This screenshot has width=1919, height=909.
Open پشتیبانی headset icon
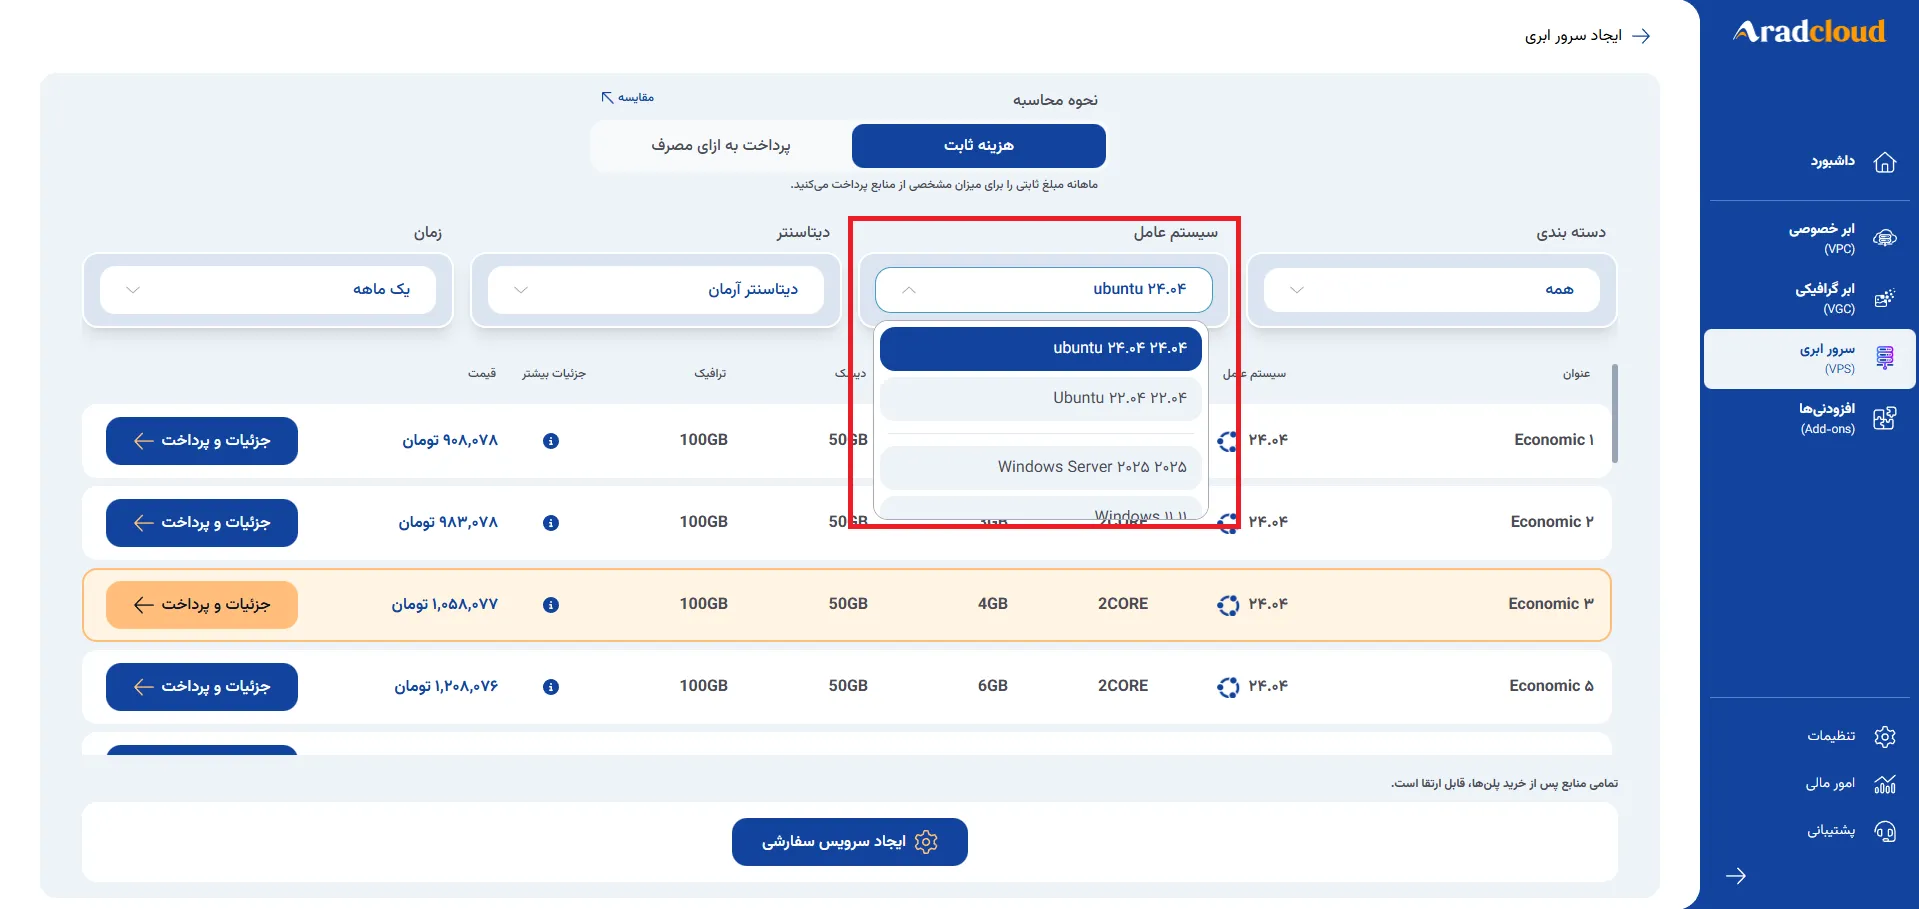1884,831
